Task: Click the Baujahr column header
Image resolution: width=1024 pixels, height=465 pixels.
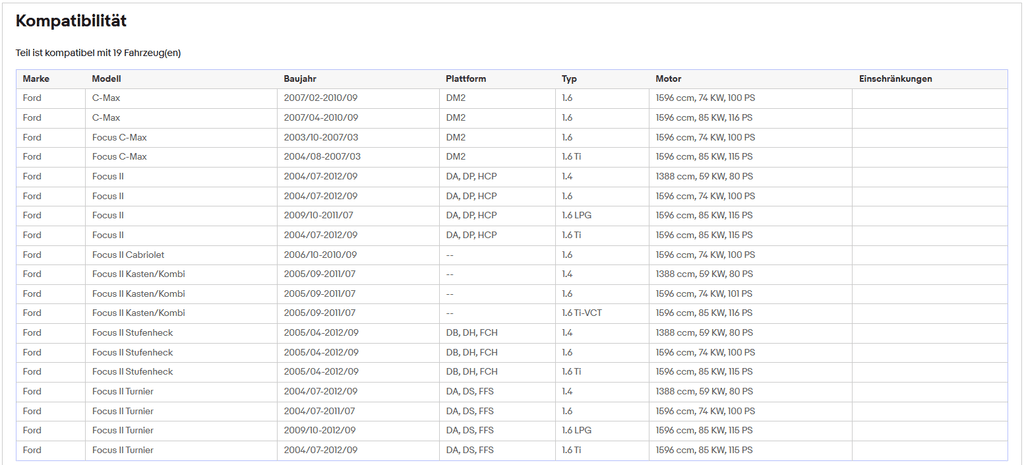Action: pyautogui.click(x=300, y=79)
